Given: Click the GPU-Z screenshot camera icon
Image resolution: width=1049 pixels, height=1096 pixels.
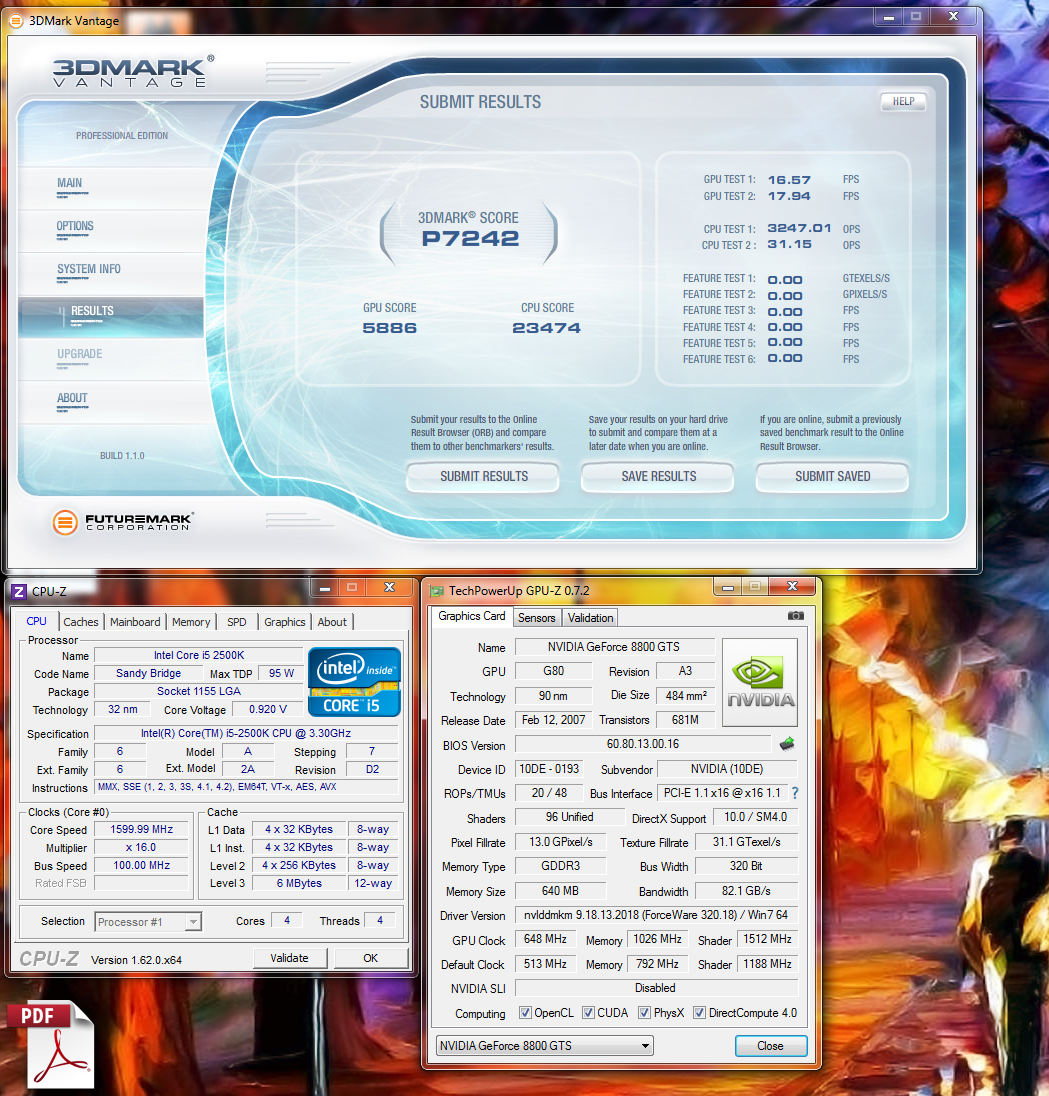Looking at the screenshot, I should click(795, 616).
